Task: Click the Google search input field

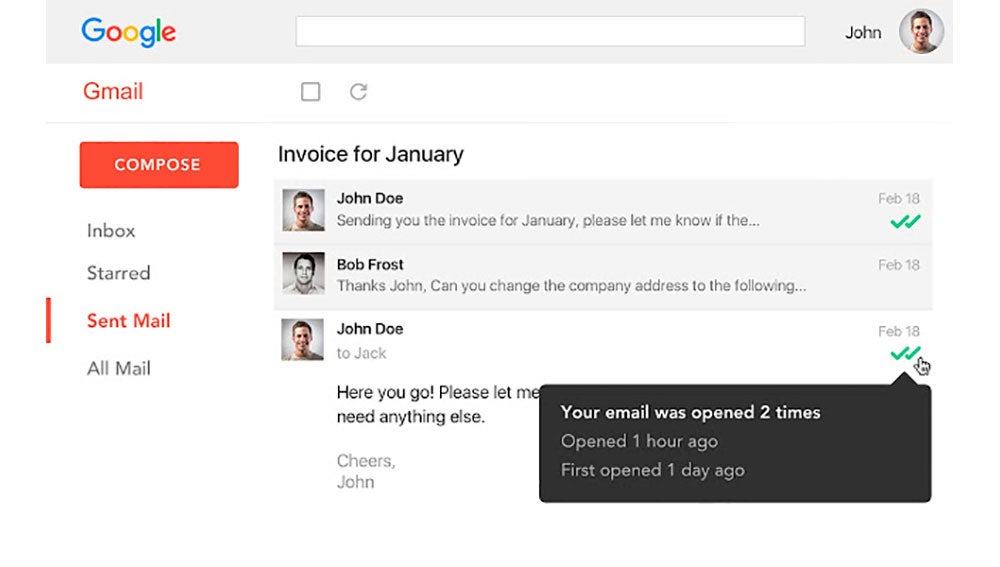Action: pos(550,31)
